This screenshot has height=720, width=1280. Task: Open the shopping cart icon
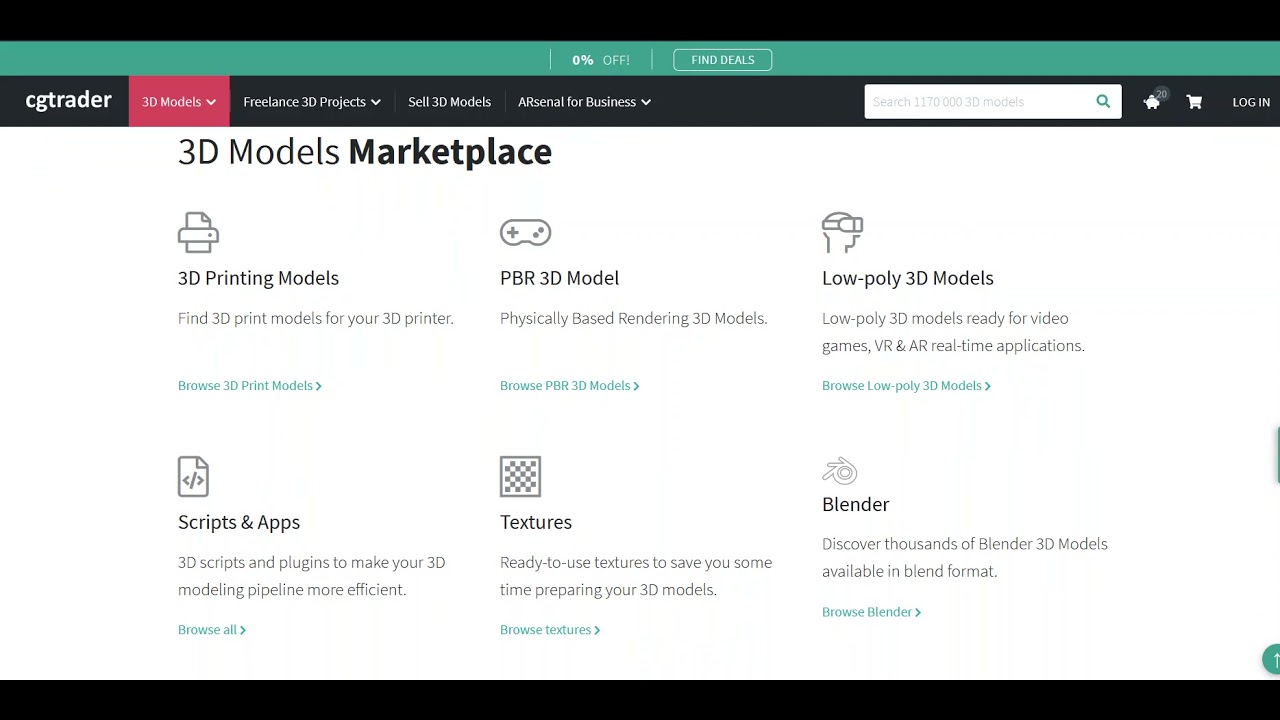point(1194,102)
